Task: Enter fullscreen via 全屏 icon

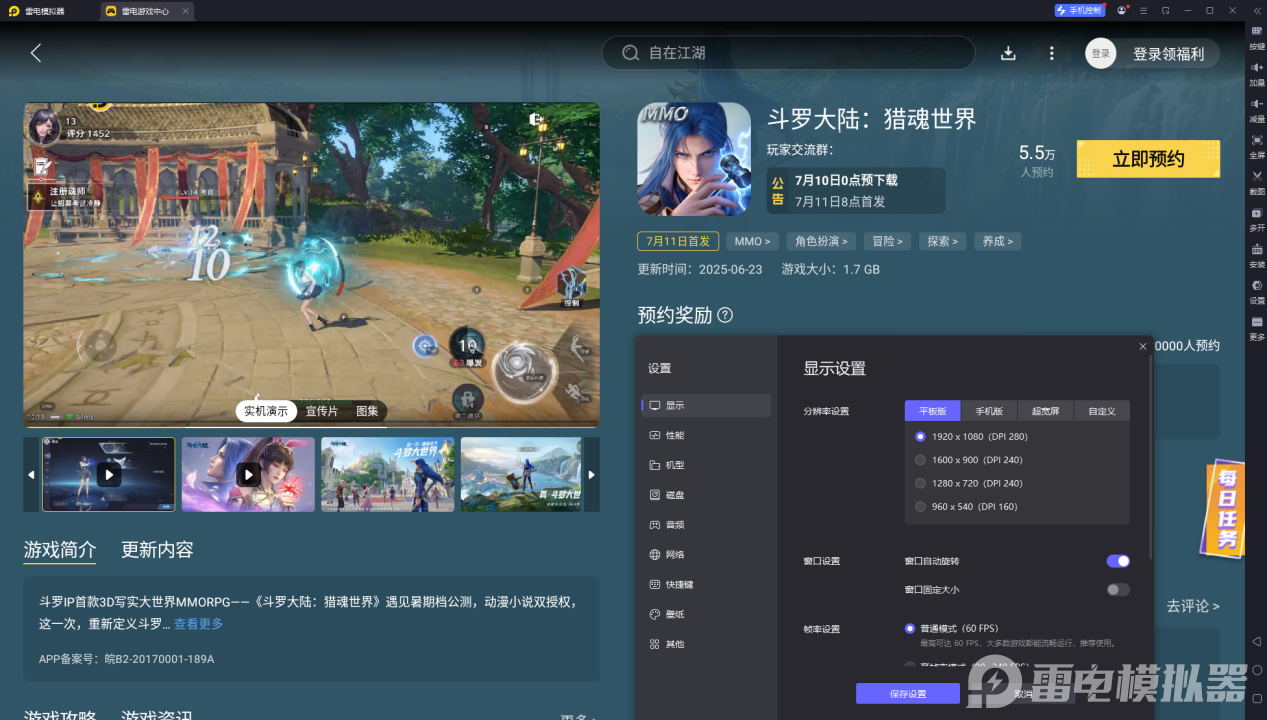Action: (1257, 146)
